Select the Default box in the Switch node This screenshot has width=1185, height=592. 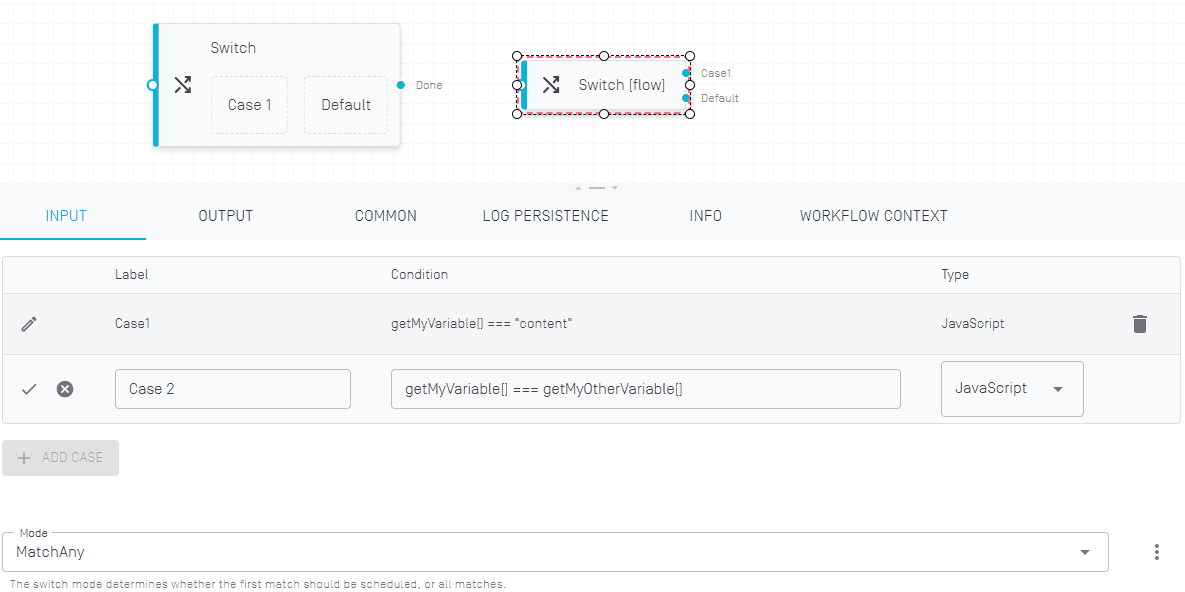(x=346, y=105)
